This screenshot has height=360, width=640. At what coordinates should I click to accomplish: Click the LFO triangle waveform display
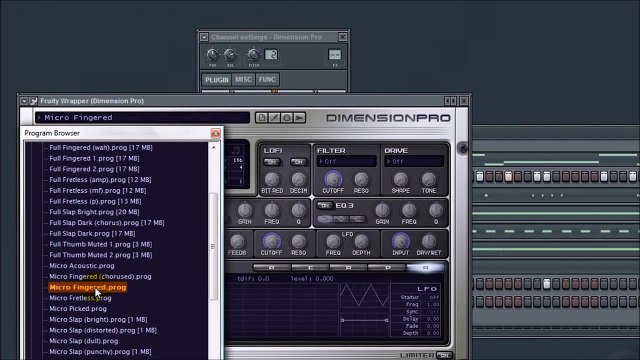(364, 296)
